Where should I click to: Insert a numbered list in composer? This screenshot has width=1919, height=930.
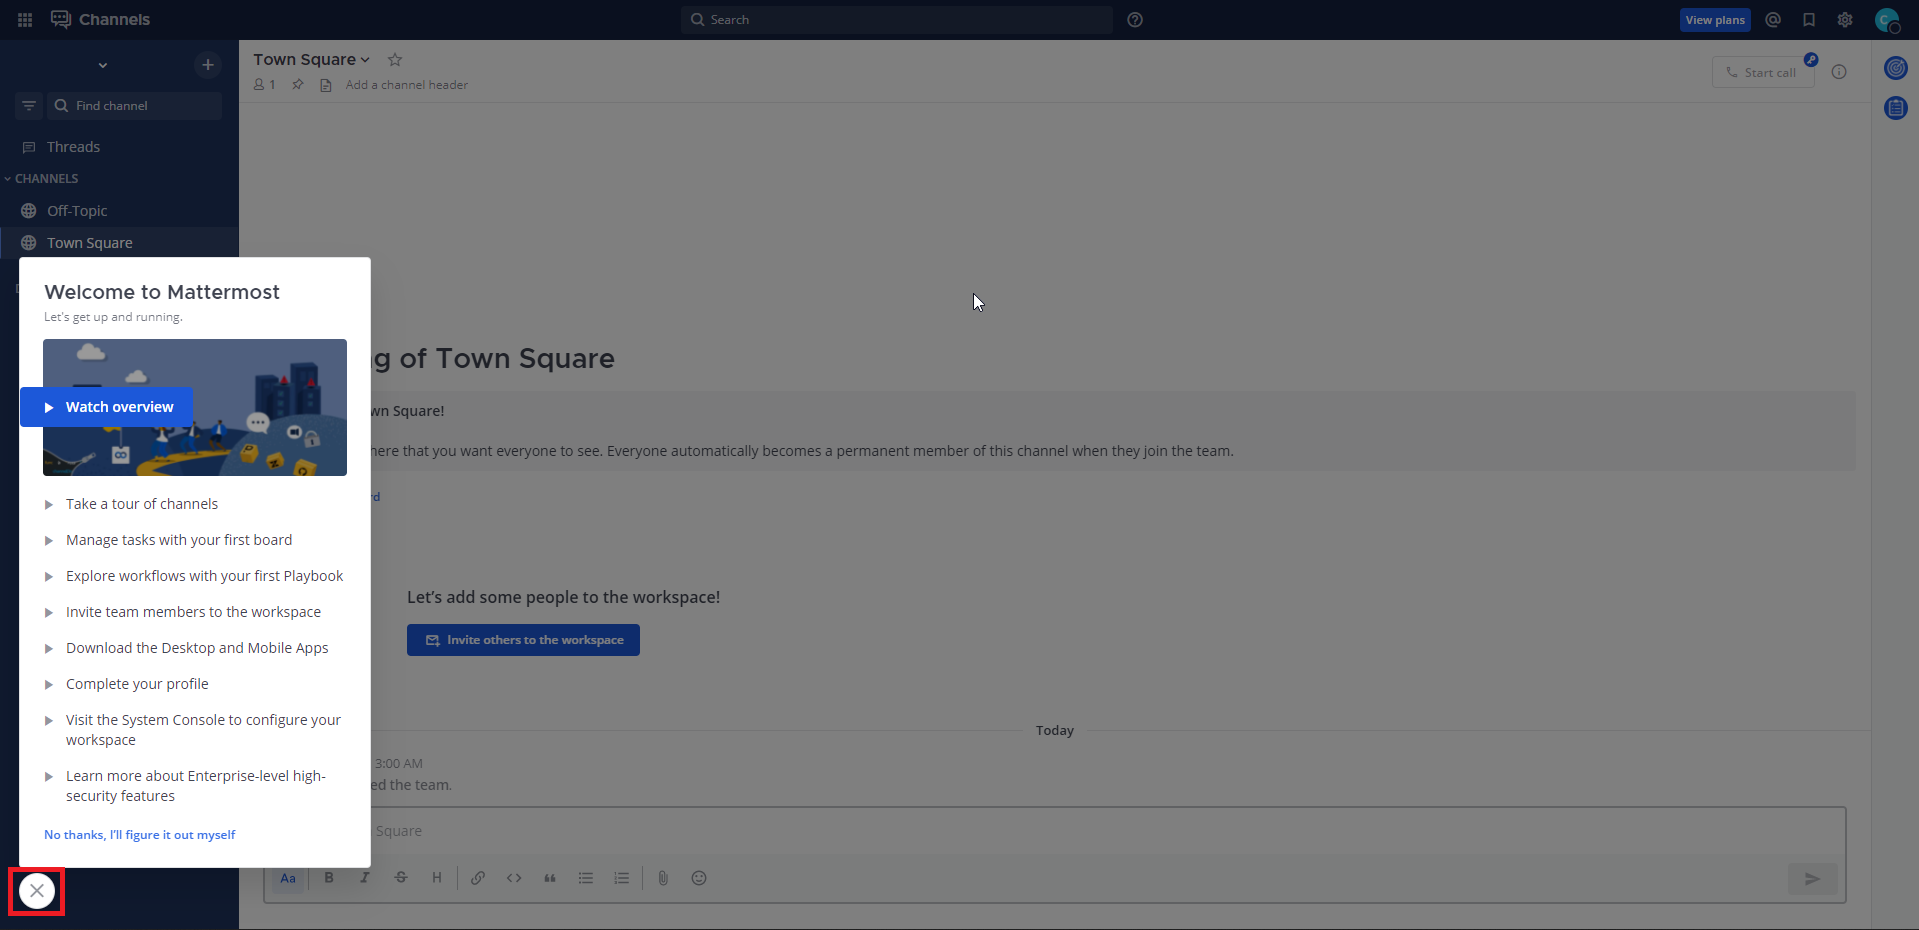(x=622, y=878)
